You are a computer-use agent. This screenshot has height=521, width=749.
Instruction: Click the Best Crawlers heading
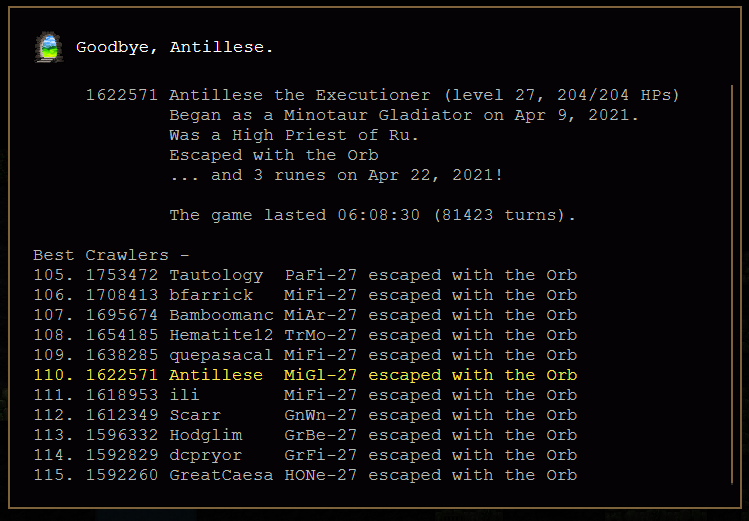(111, 255)
